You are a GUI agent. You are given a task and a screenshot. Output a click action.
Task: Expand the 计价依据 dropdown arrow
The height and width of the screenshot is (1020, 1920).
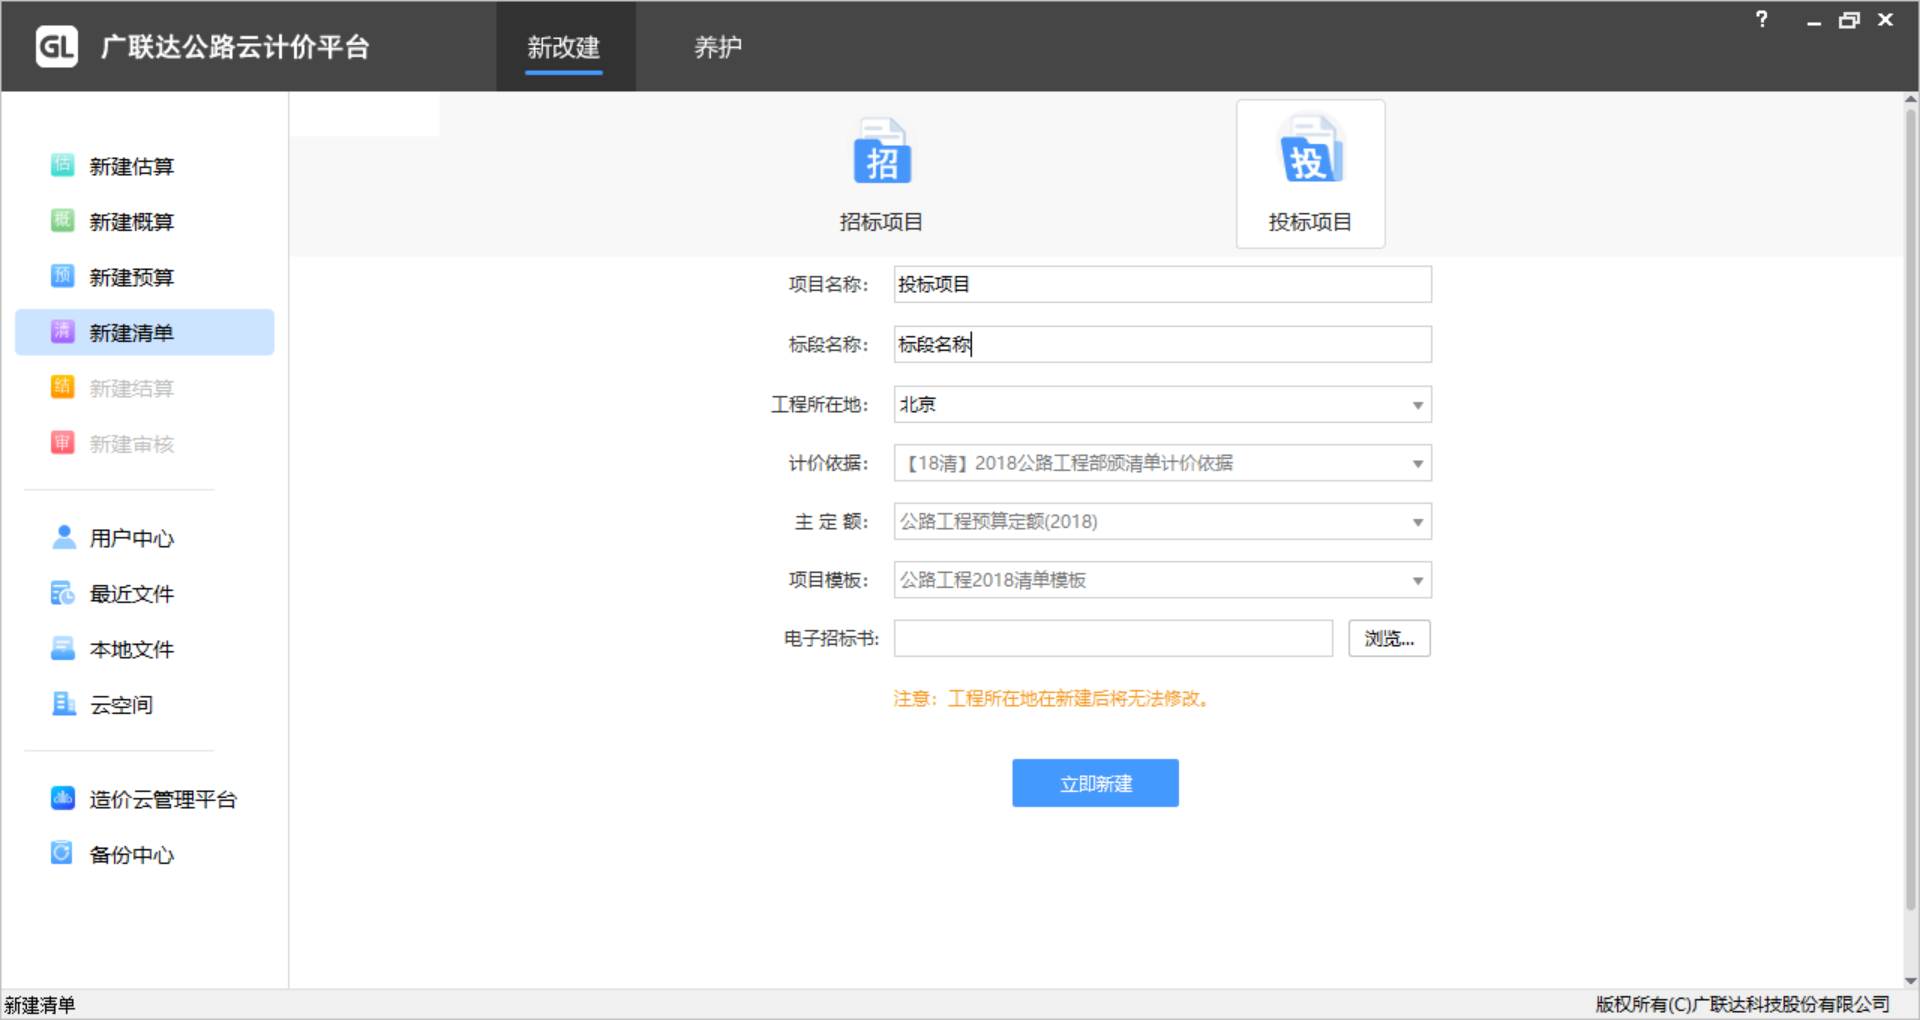pos(1417,464)
